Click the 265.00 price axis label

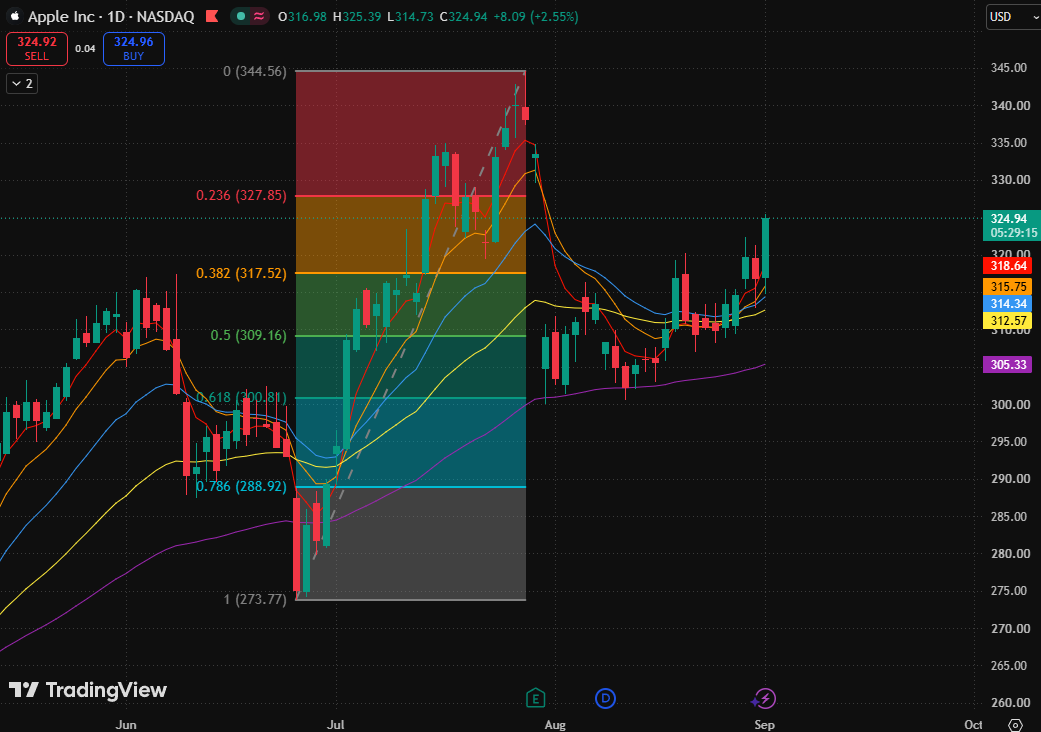tap(1009, 666)
